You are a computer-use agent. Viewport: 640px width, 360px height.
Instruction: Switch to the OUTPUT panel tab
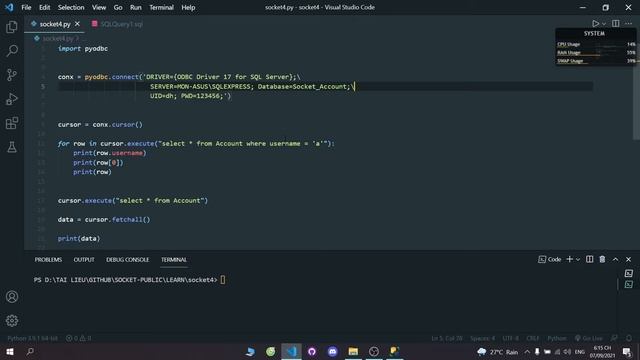(84, 260)
